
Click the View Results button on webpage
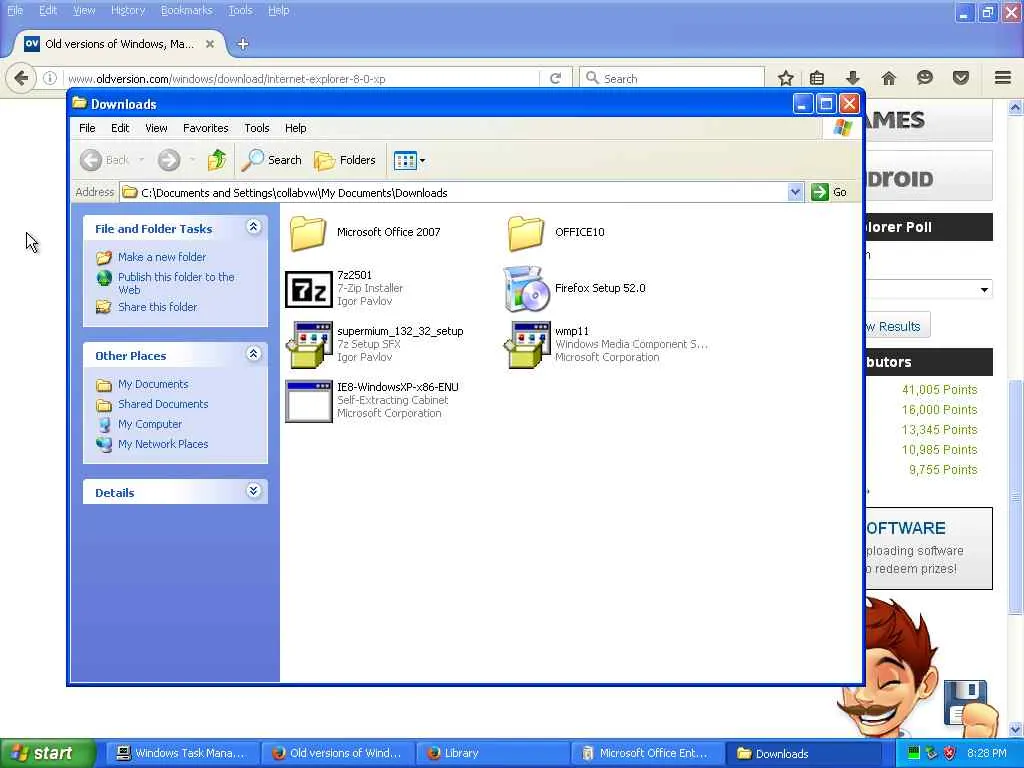tap(897, 326)
